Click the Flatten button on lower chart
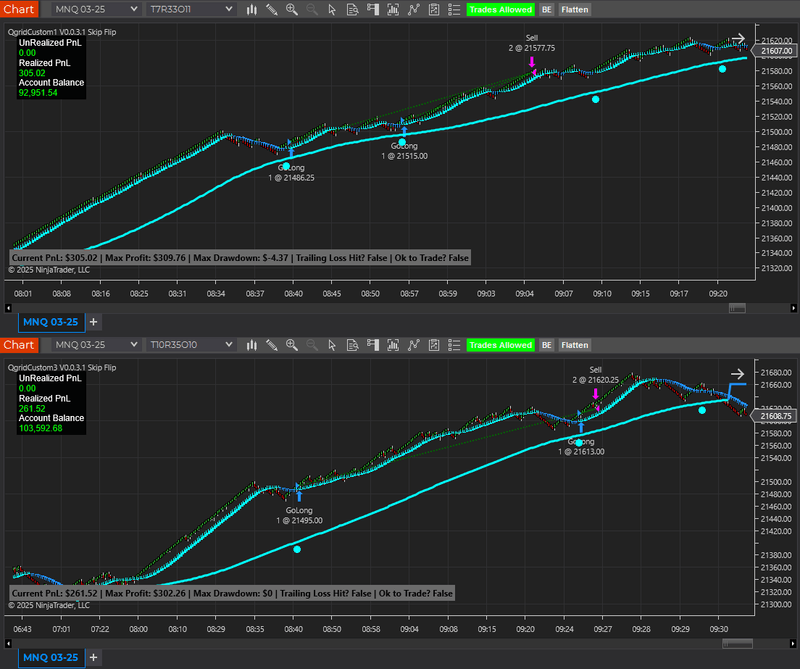The height and width of the screenshot is (669, 800). pyautogui.click(x=574, y=345)
